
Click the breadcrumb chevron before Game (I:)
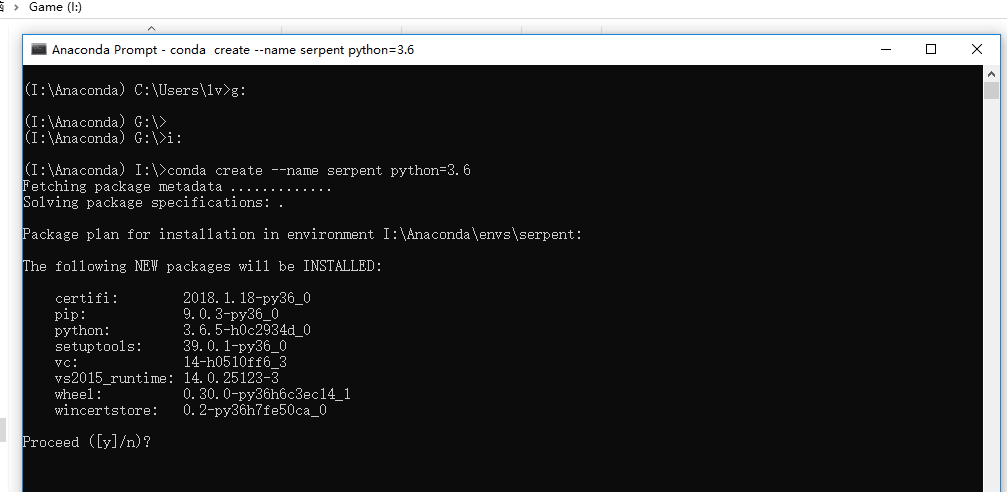click(16, 7)
